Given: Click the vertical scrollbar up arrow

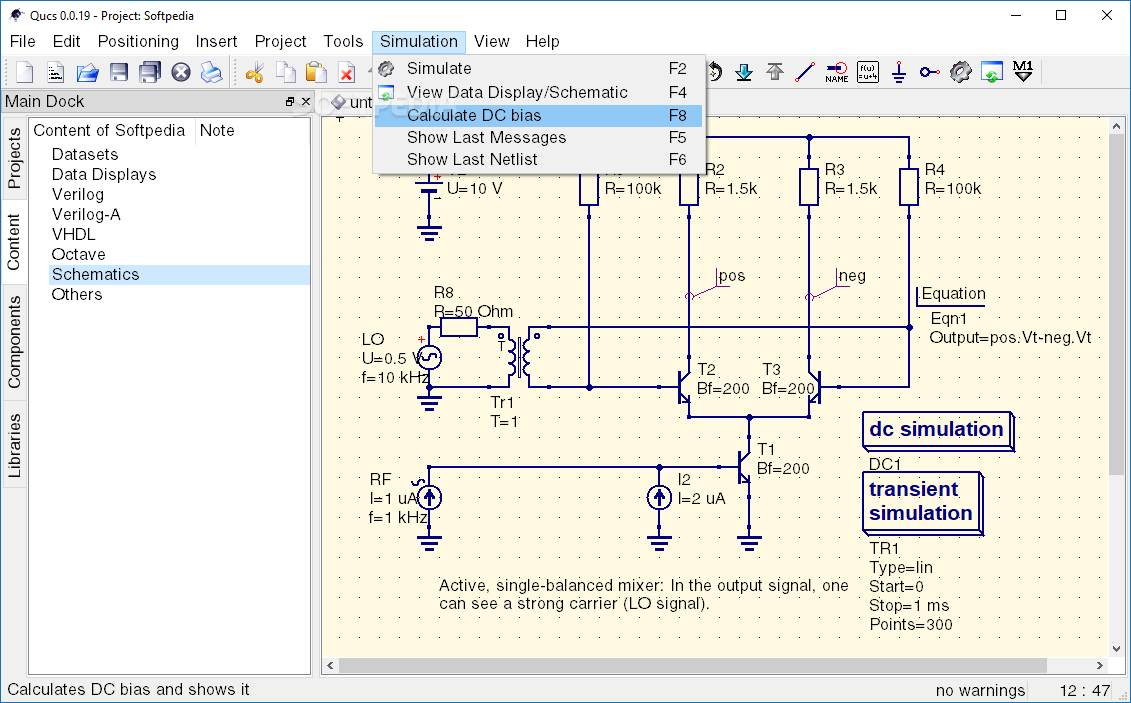Looking at the screenshot, I should coord(1117,125).
